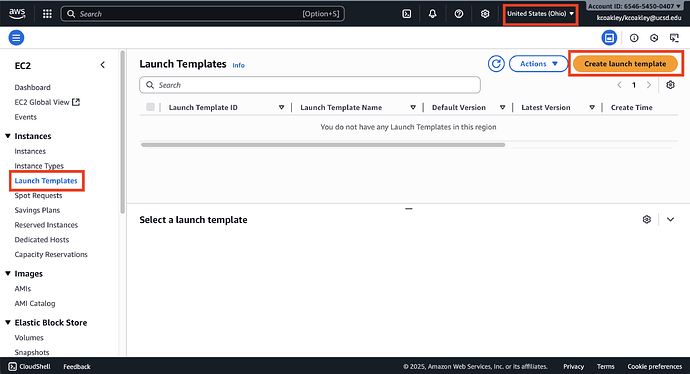Open Feedback in the footer
690x374 pixels.
coord(77,367)
